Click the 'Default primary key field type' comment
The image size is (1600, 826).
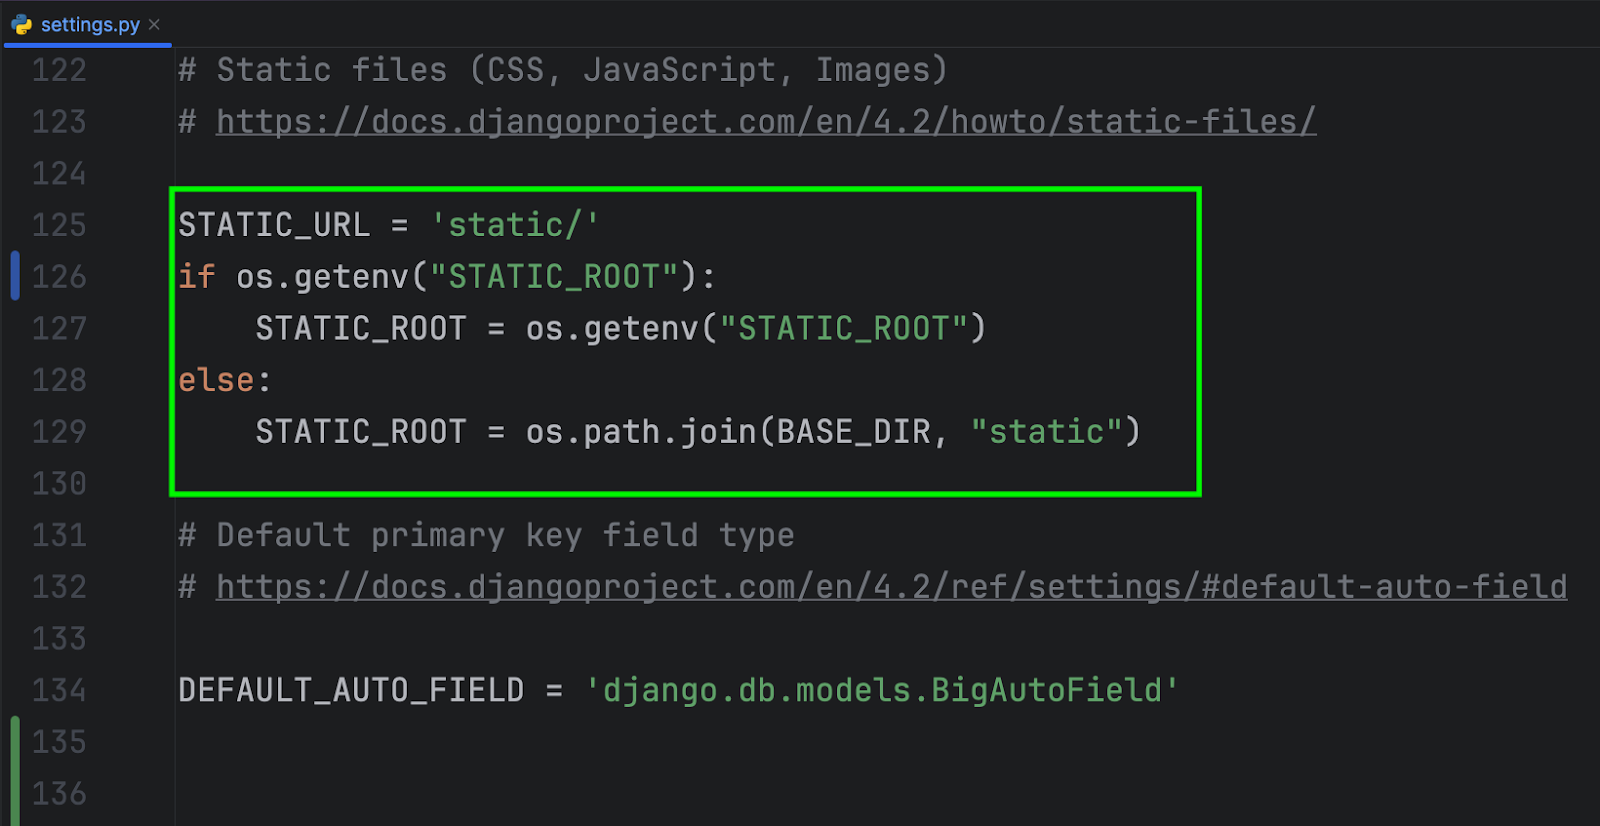505,535
